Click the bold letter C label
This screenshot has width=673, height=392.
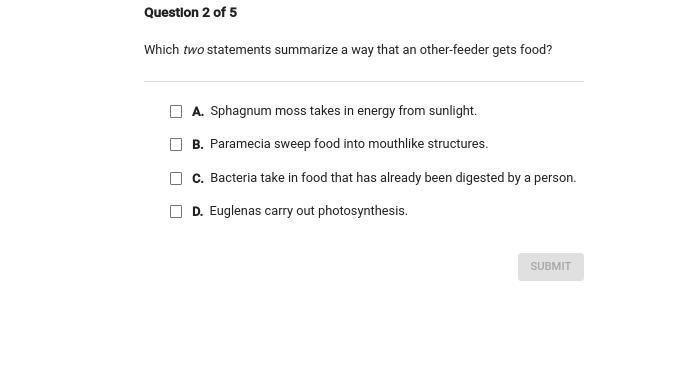198,178
